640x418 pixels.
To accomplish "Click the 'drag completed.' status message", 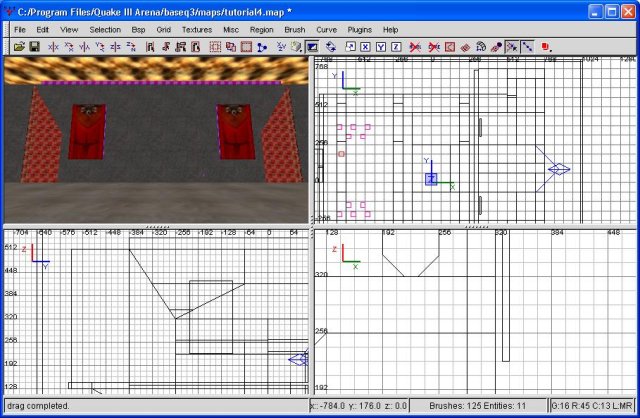I will tap(38, 406).
